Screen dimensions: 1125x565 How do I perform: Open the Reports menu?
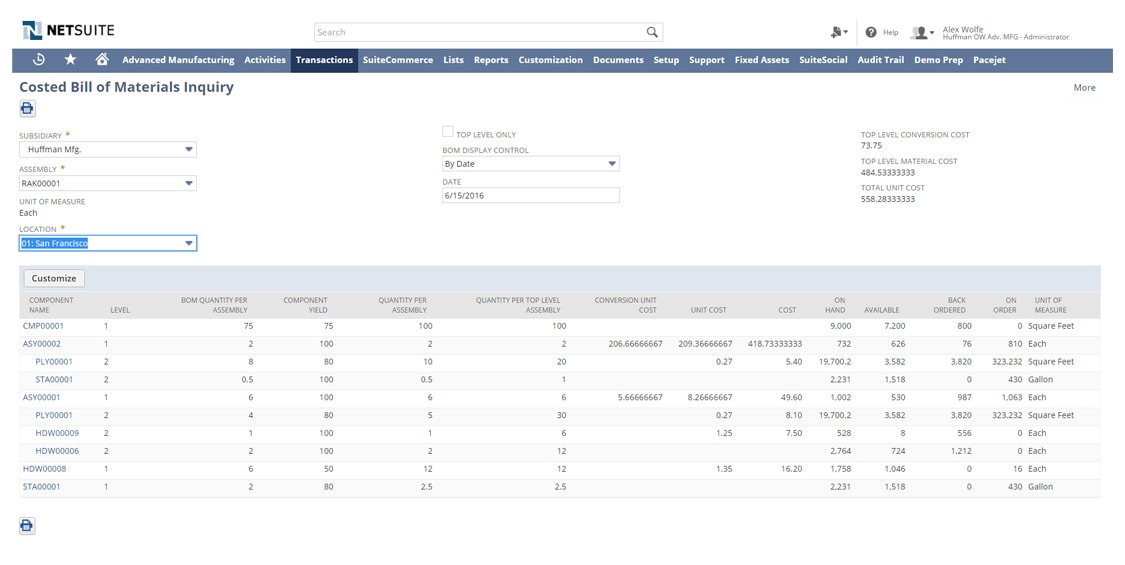(491, 60)
